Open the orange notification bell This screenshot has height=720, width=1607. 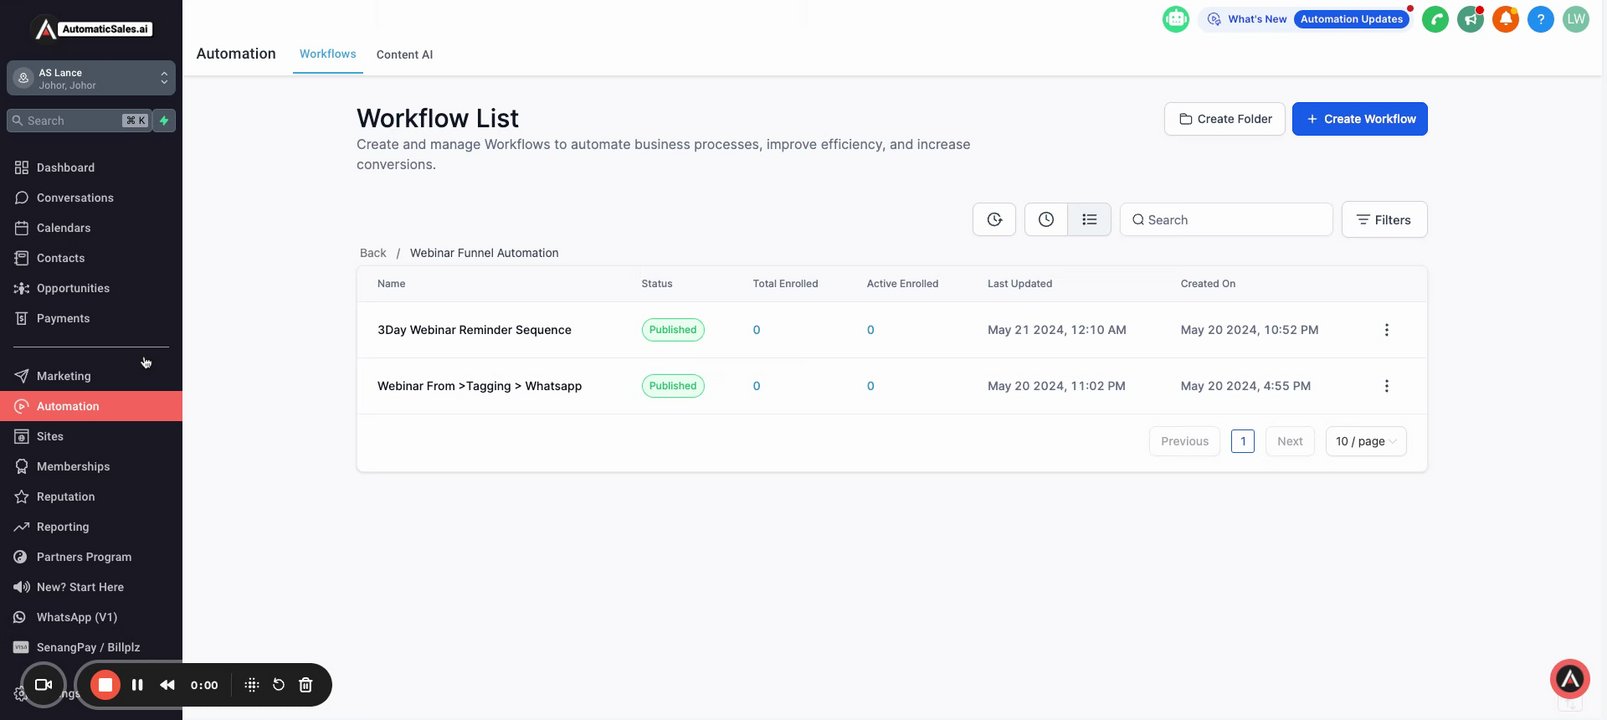tap(1505, 19)
